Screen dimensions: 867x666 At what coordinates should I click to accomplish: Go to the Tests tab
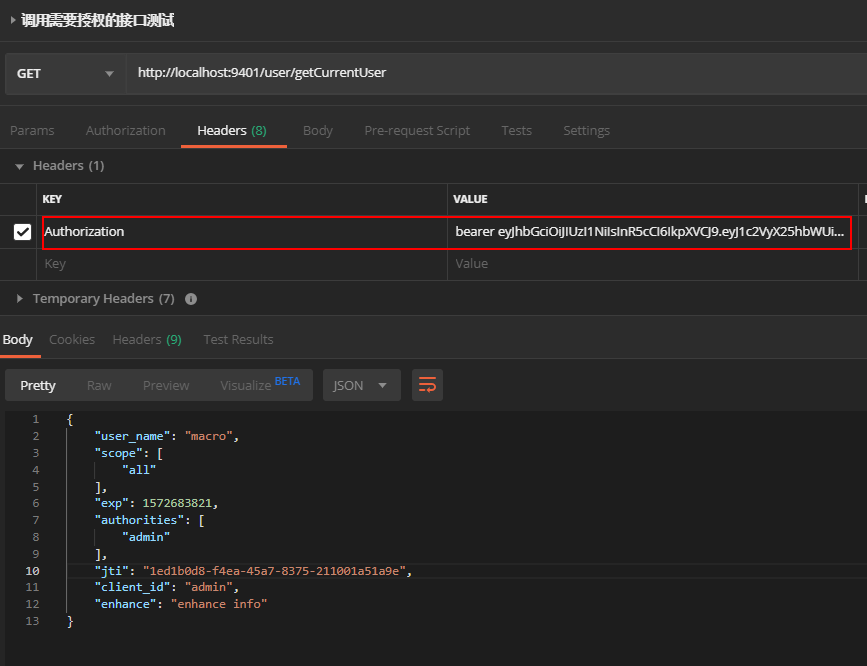click(516, 131)
